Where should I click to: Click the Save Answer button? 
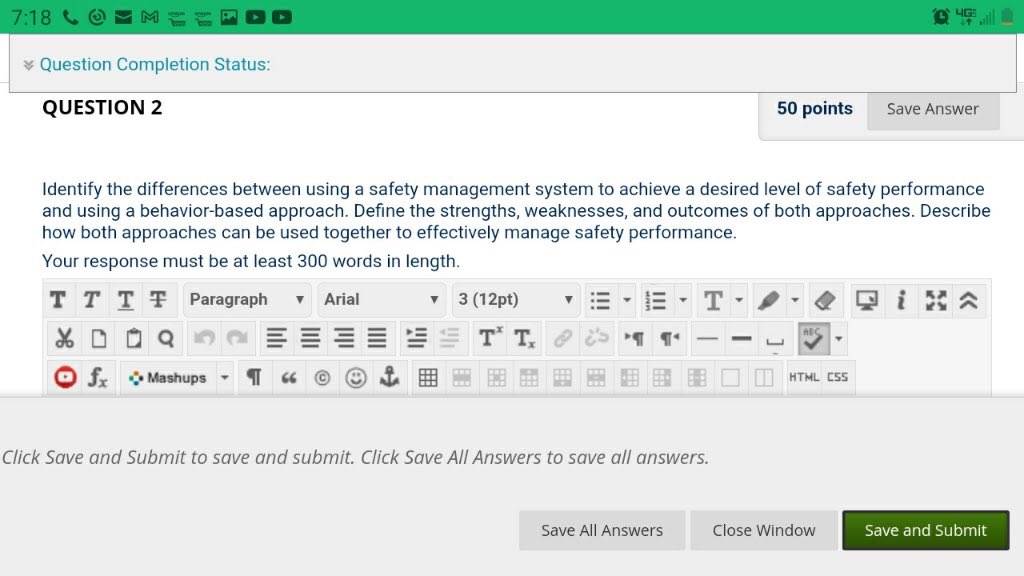click(933, 108)
